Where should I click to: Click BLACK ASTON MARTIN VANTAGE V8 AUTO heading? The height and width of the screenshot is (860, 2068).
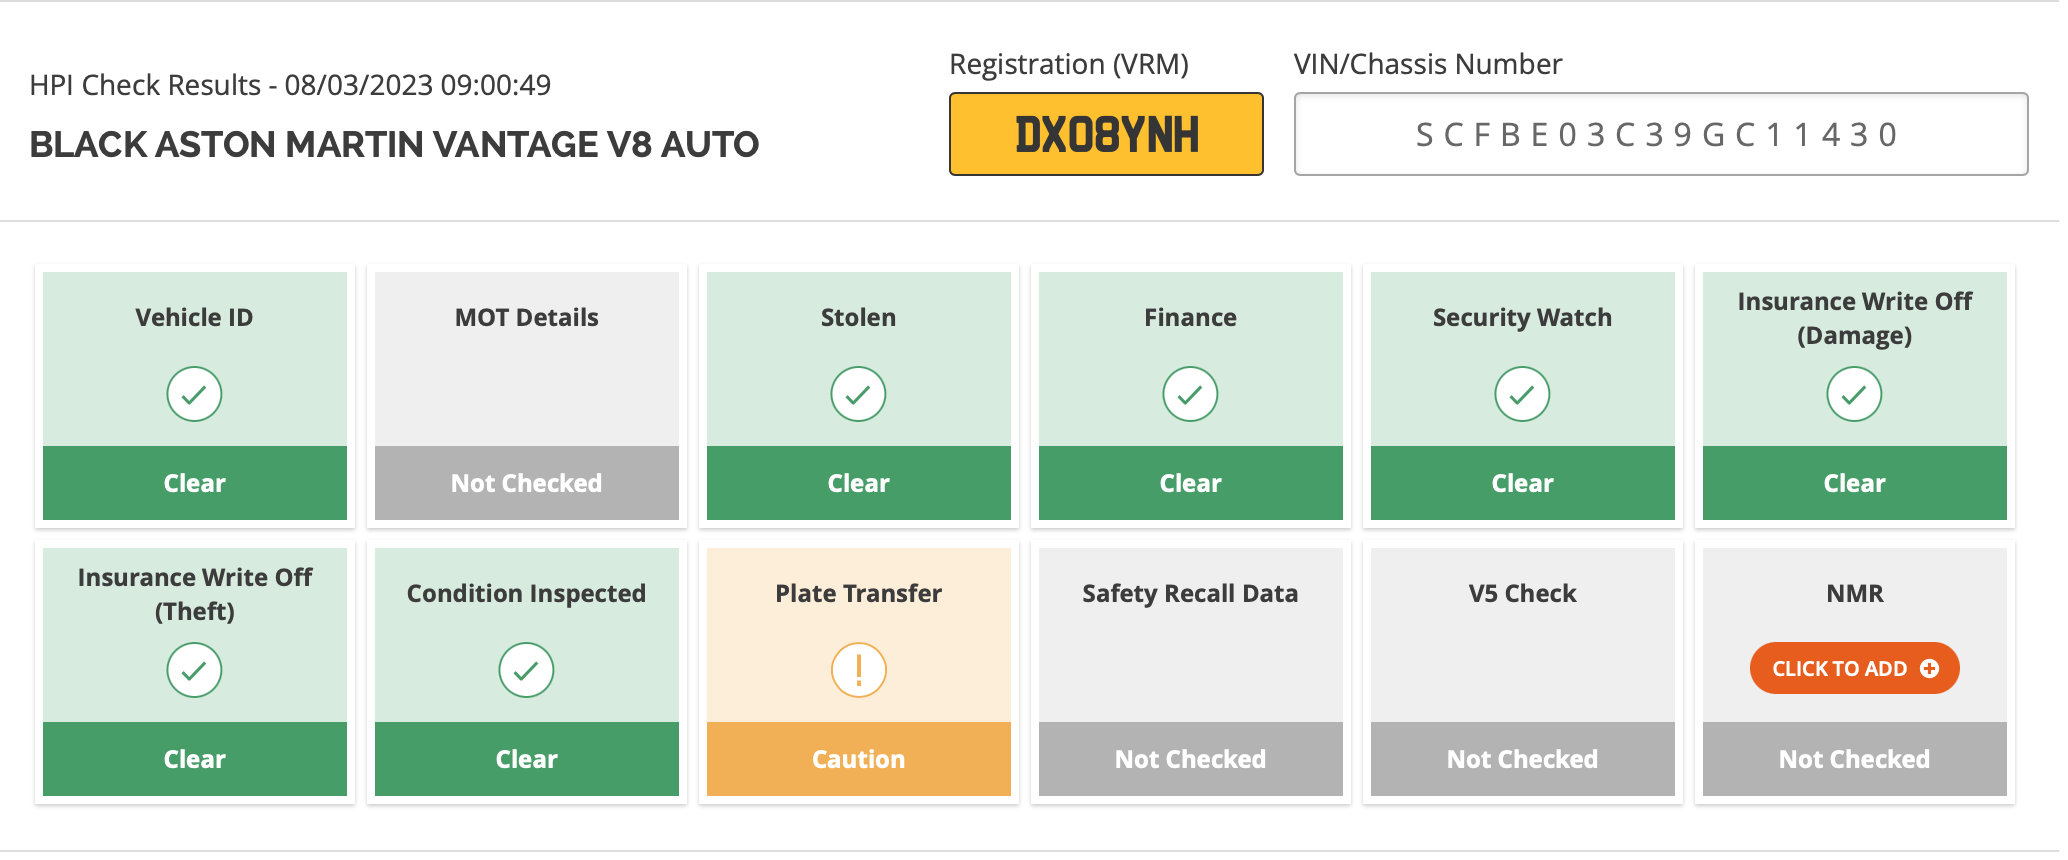point(394,144)
